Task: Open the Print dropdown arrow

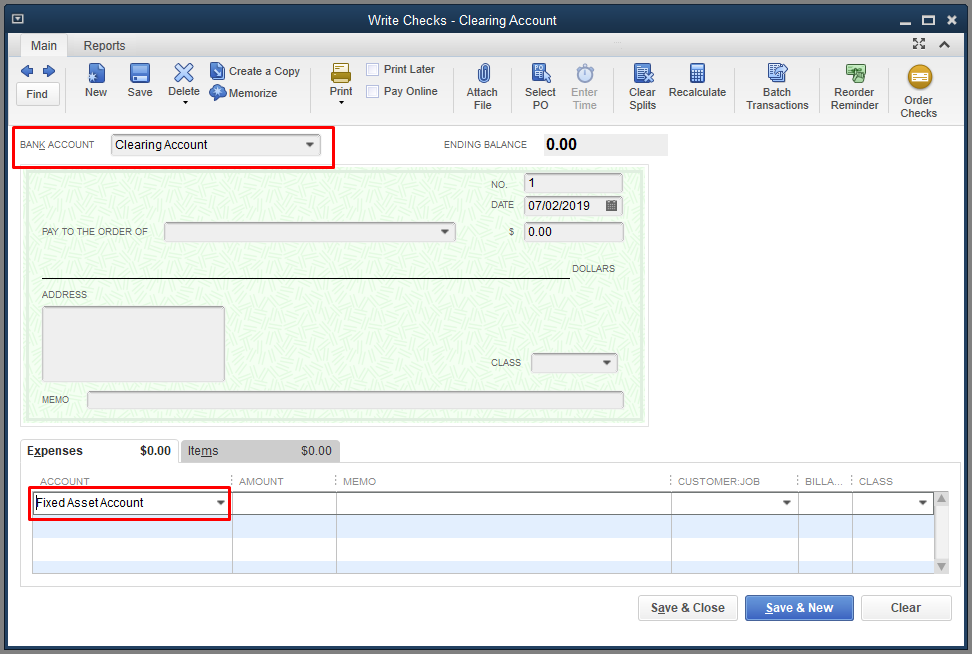Action: click(342, 103)
